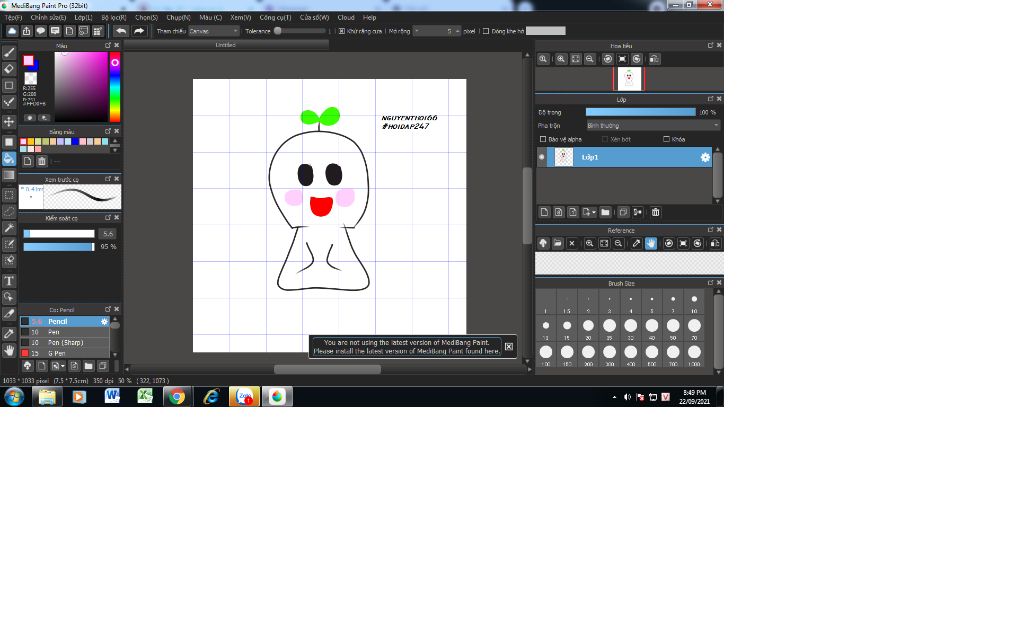Open a reference image with folder icon
Screen dimensions: 1024x620
(x=557, y=244)
